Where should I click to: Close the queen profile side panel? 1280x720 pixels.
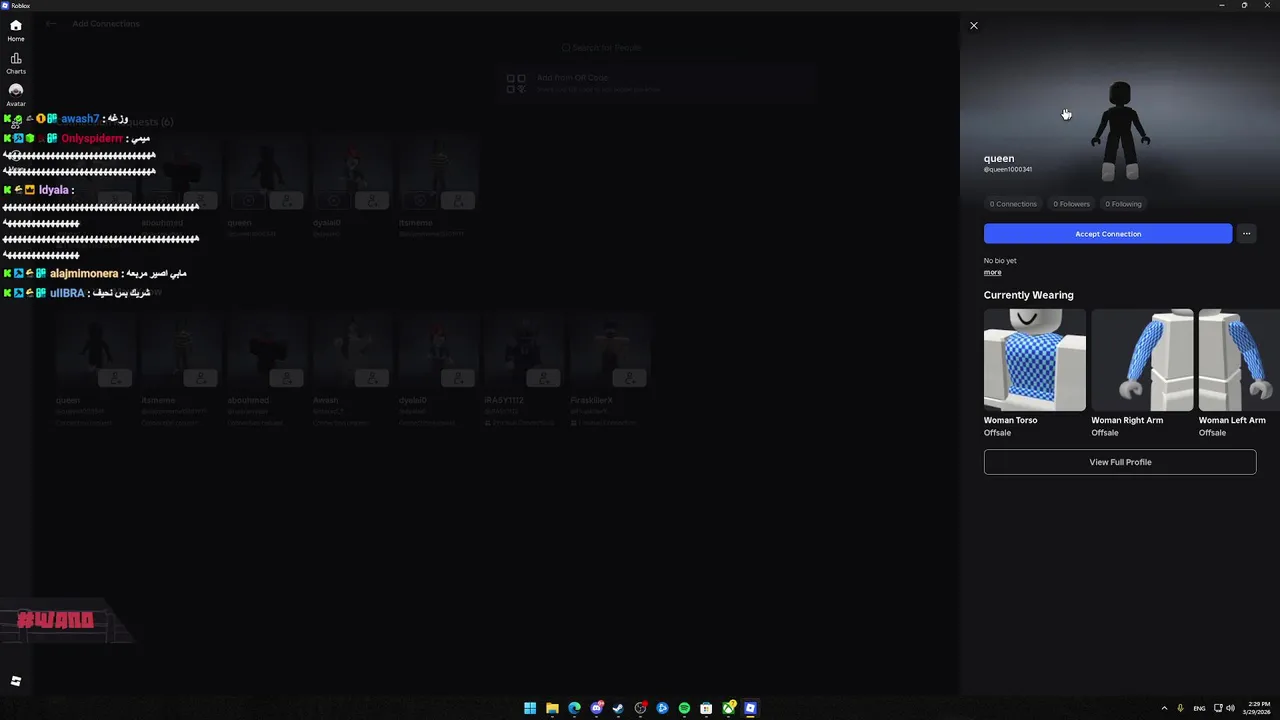pos(974,26)
